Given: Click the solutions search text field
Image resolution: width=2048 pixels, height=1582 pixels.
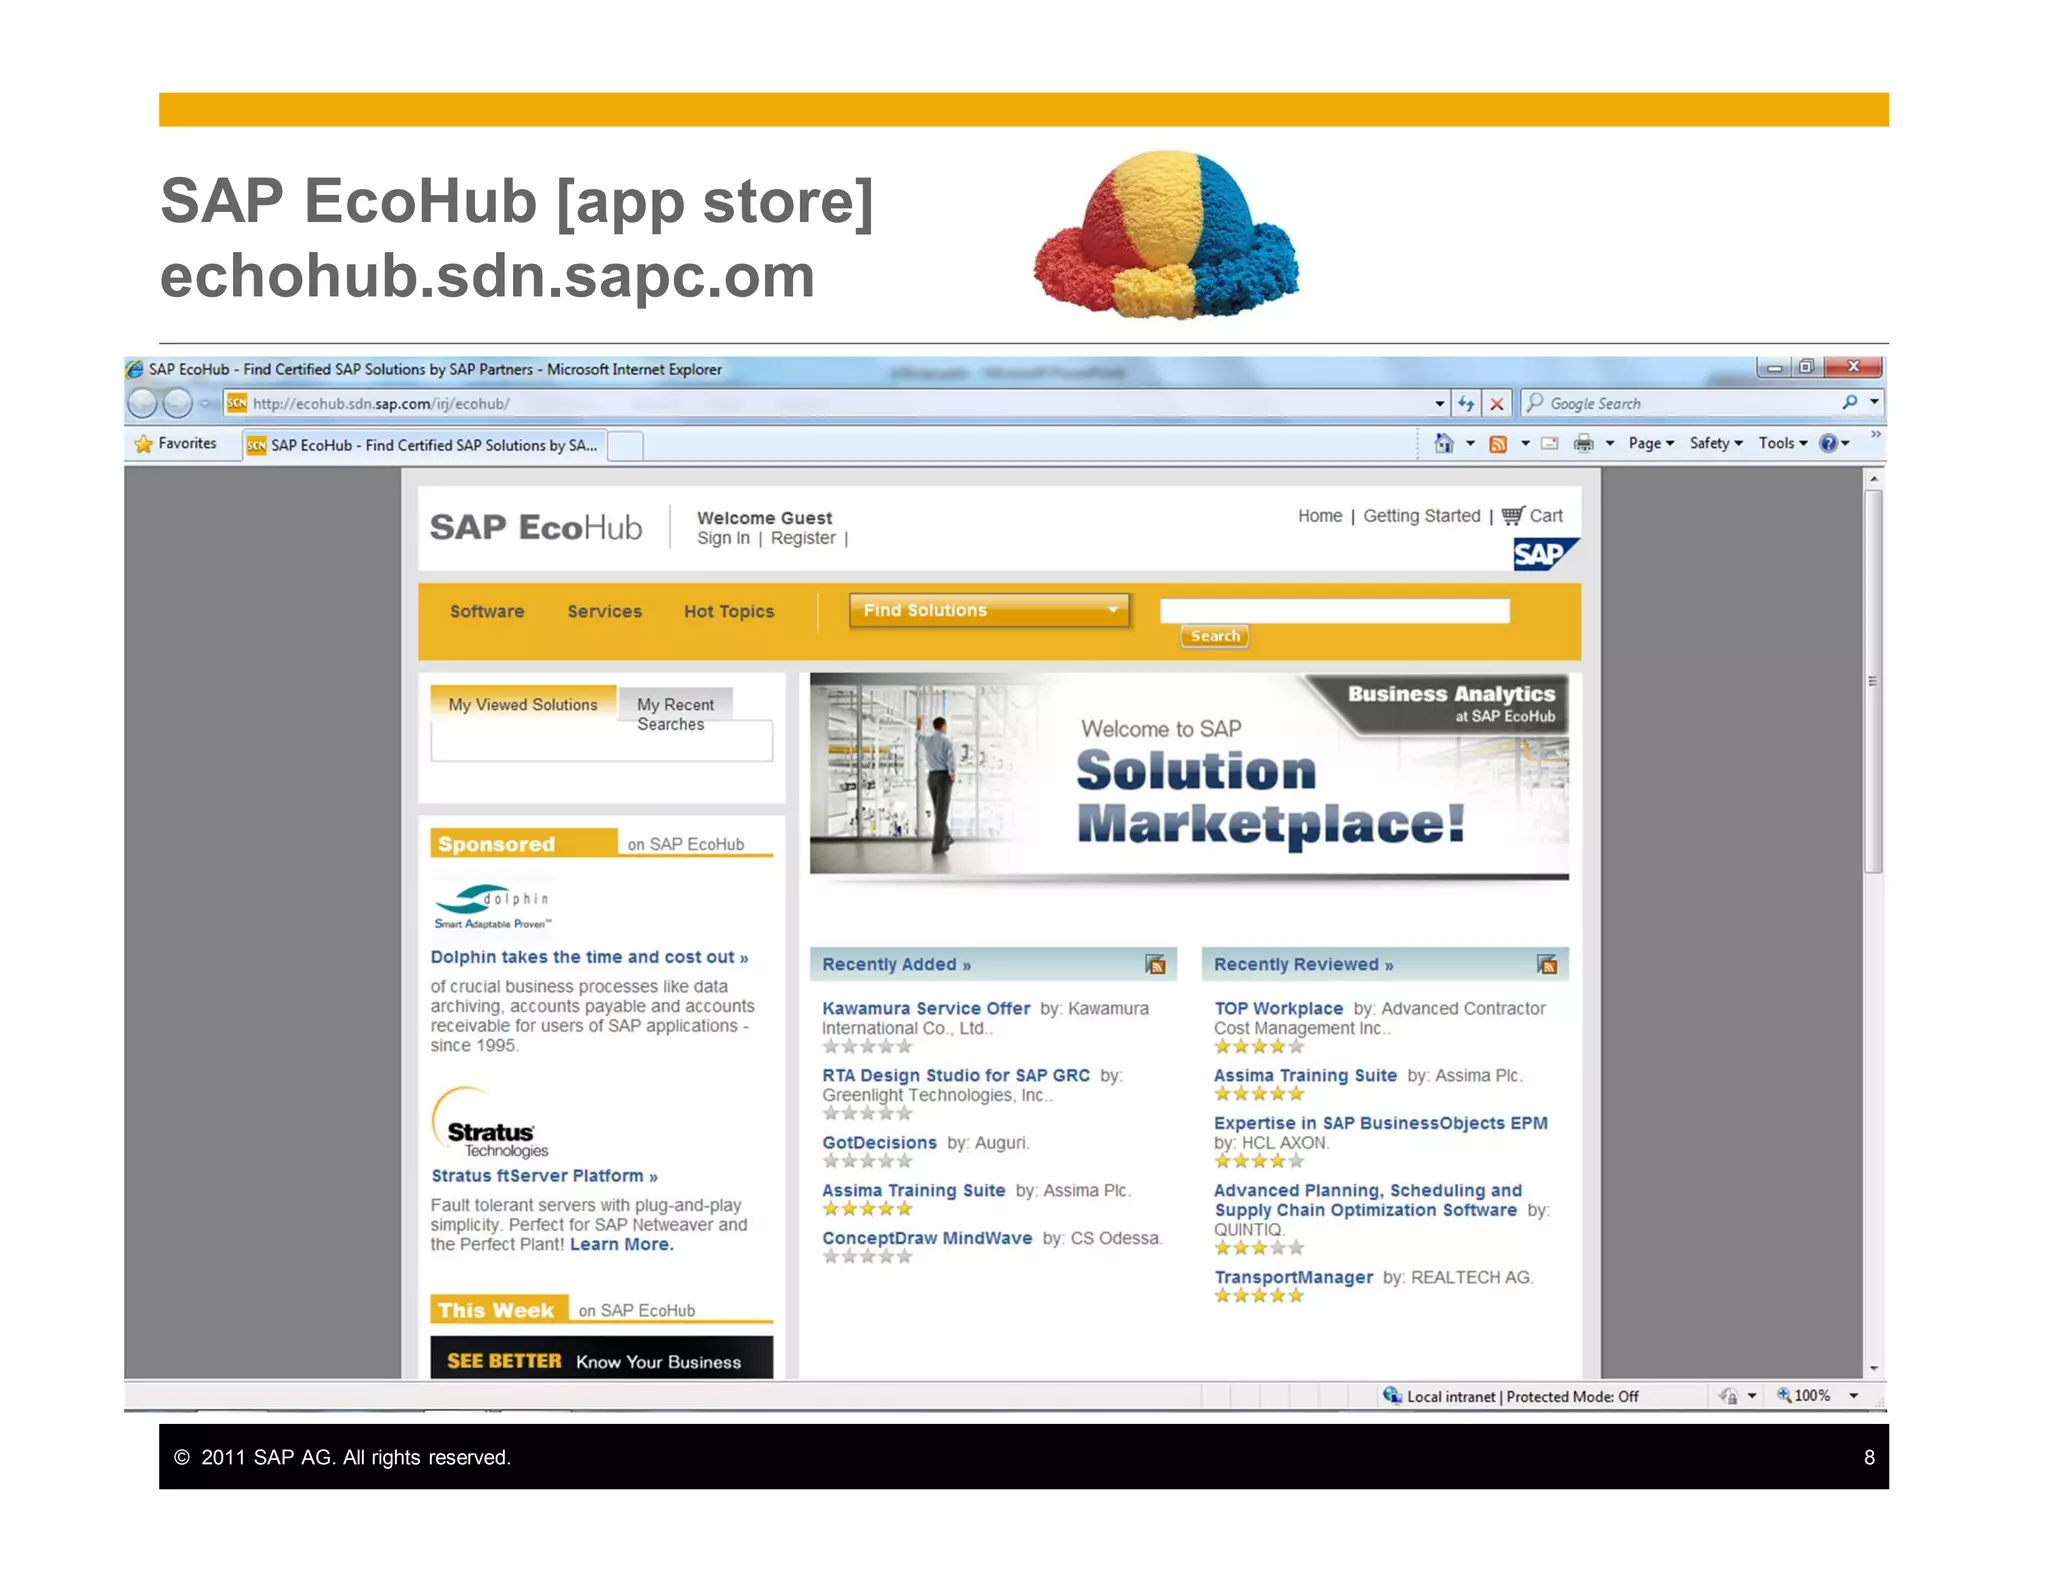Looking at the screenshot, I should click(1334, 610).
